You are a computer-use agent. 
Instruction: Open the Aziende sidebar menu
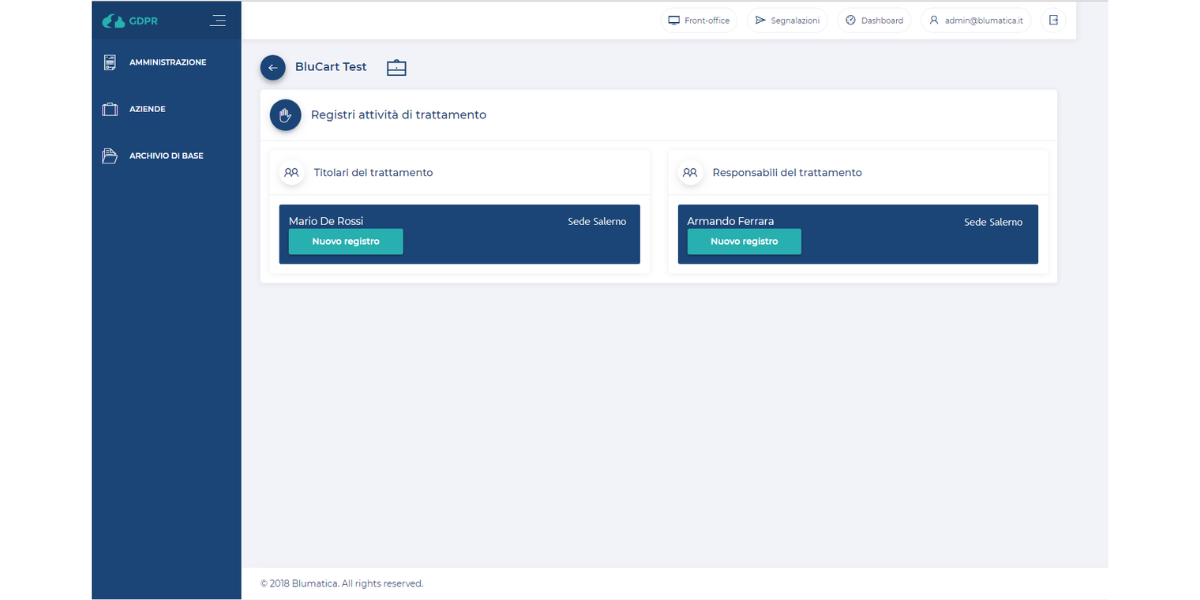pyautogui.click(x=147, y=109)
